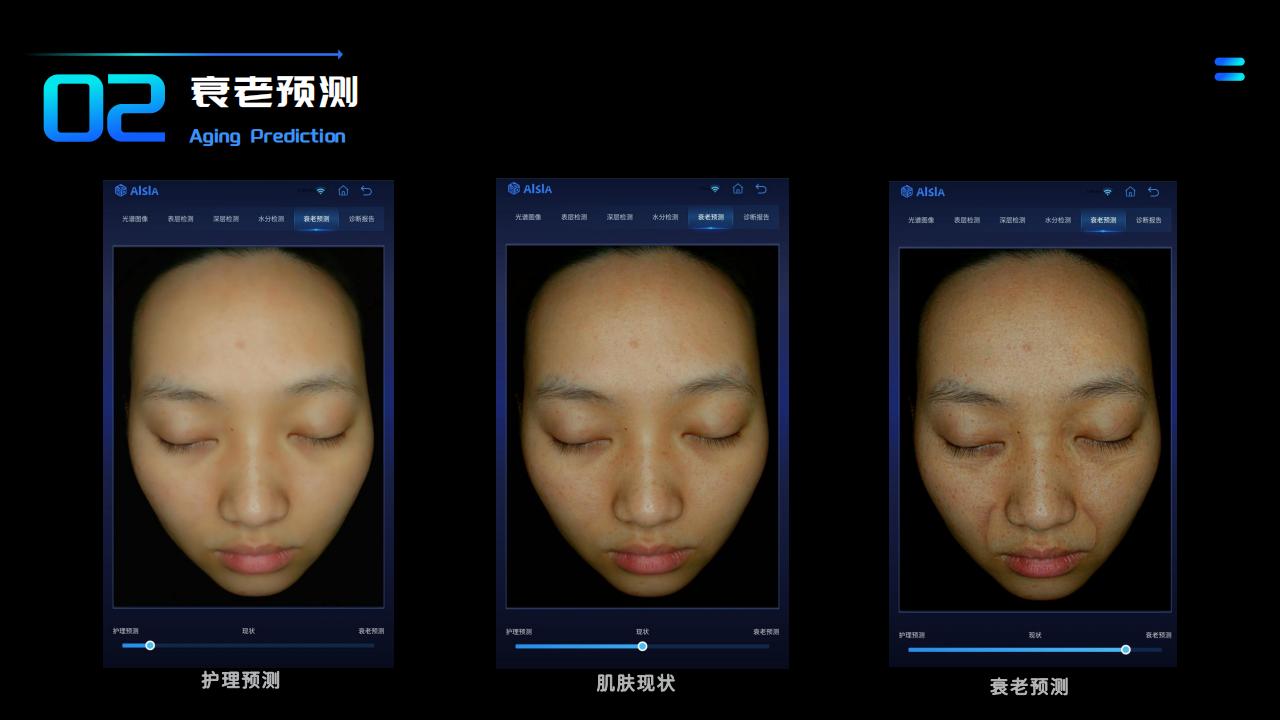Click the face image on the 护理预测 screen

coord(248,427)
